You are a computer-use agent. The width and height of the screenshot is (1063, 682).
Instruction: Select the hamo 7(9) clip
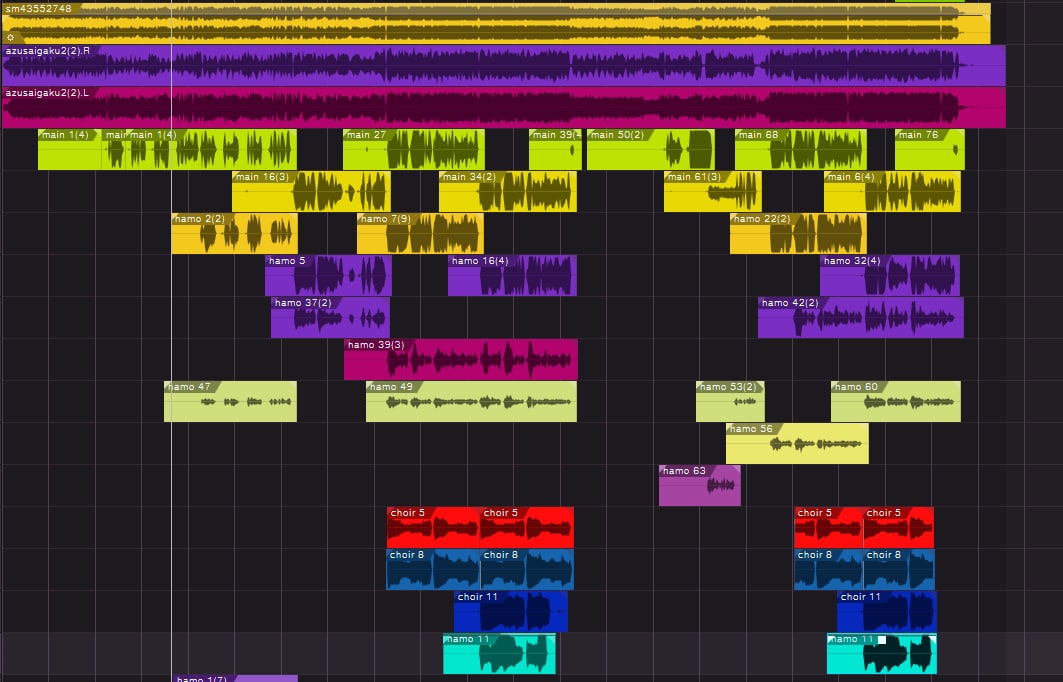420,233
